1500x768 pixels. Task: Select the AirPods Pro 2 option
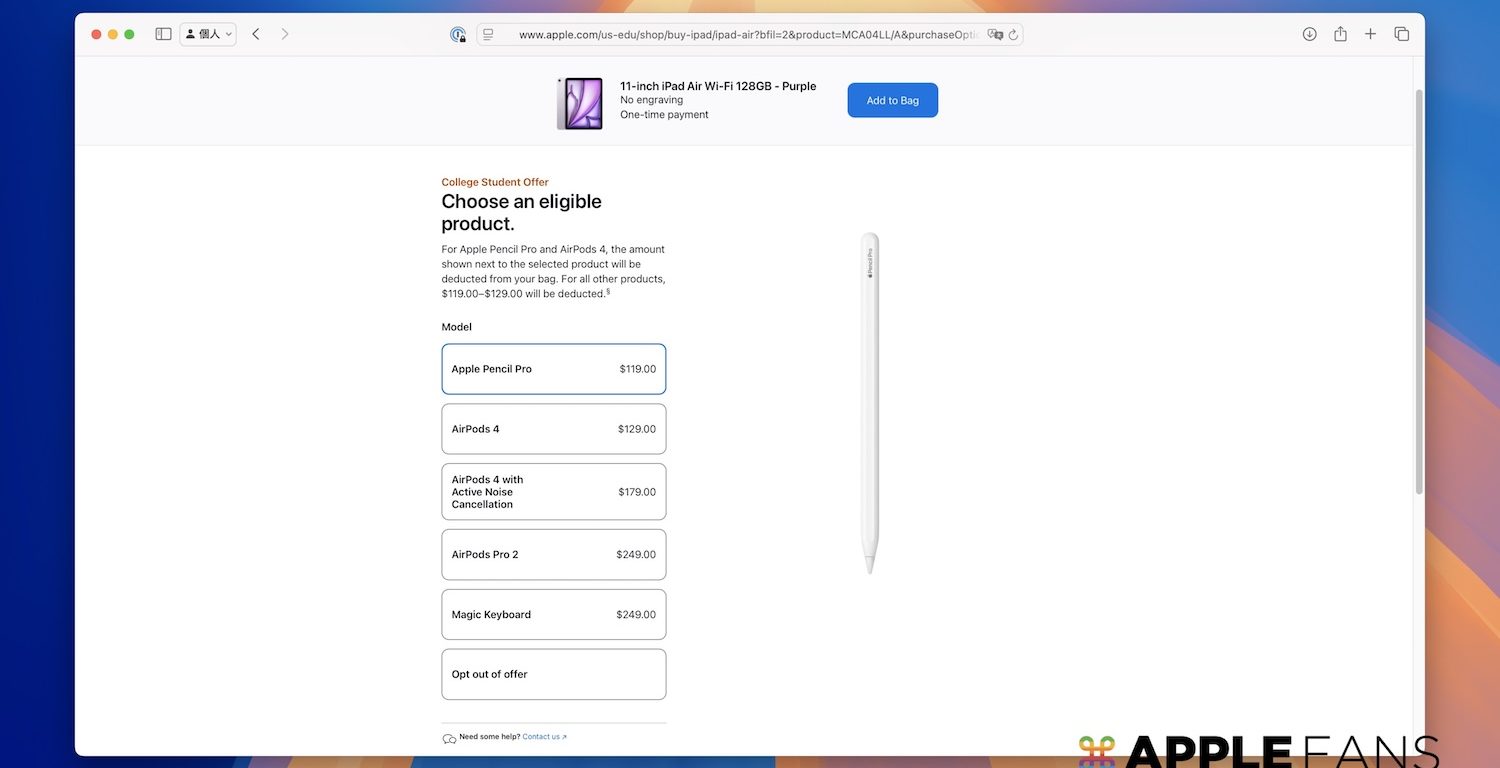tap(553, 554)
